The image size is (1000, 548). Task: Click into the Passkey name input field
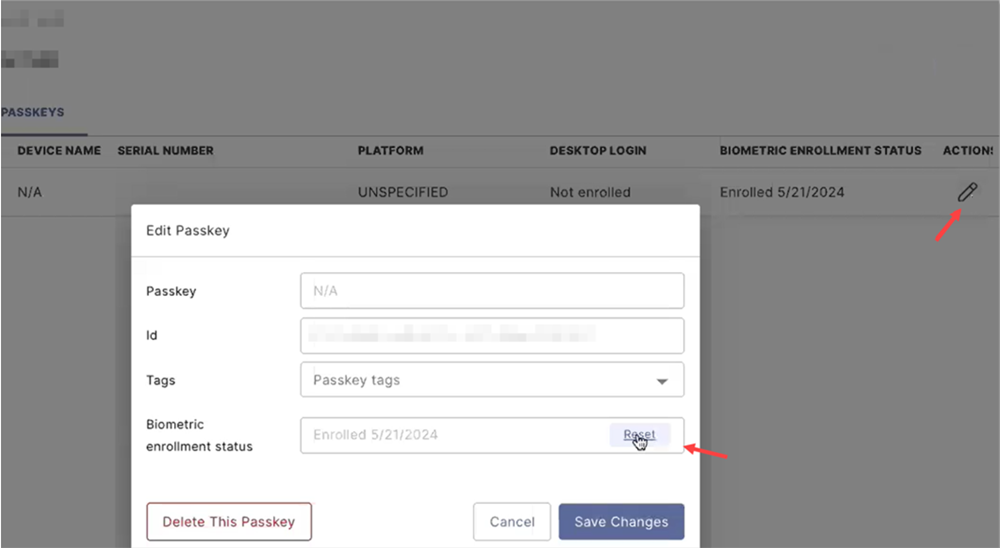point(492,291)
